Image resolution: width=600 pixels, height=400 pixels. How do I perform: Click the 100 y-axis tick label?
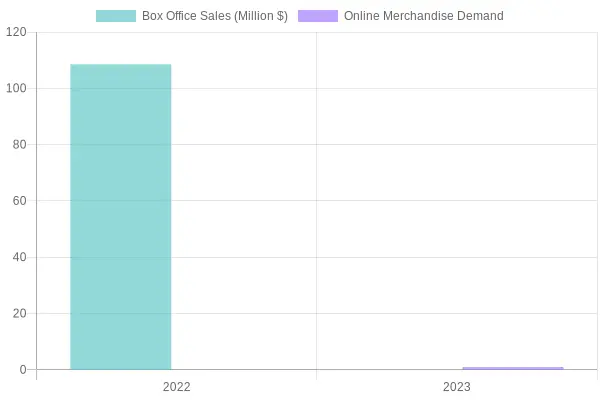[16, 88]
